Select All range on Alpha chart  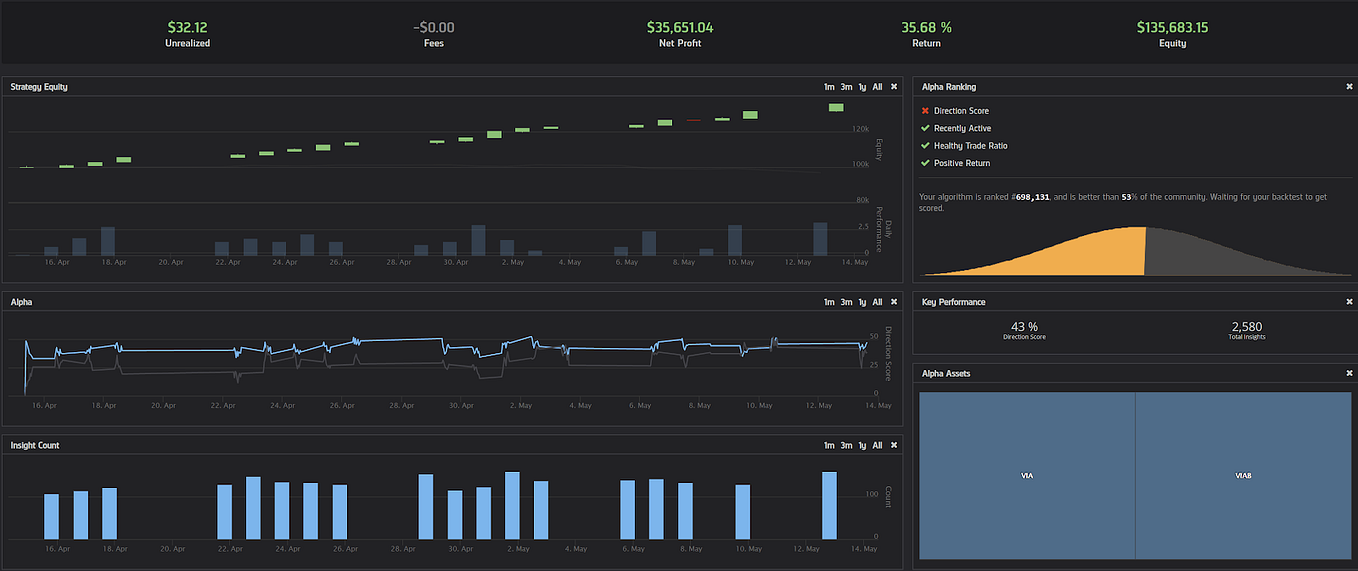[877, 302]
